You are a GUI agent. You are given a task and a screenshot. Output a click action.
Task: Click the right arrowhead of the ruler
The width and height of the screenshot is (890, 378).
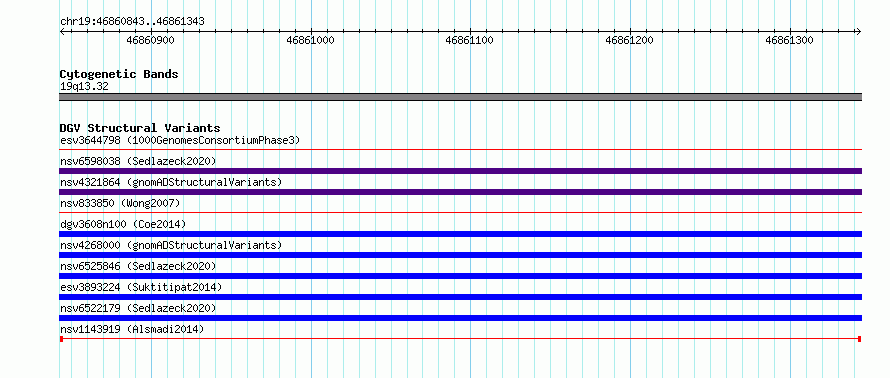tap(859, 32)
